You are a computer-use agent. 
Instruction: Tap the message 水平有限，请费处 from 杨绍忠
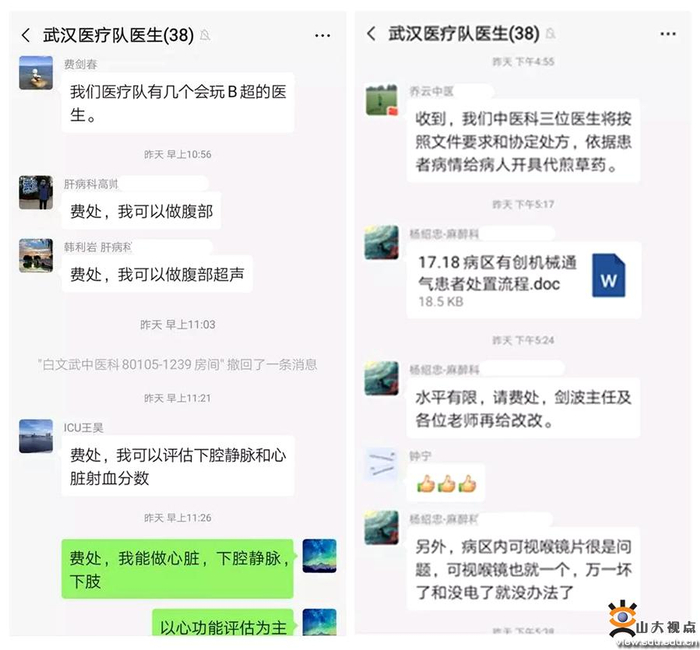tap(523, 408)
